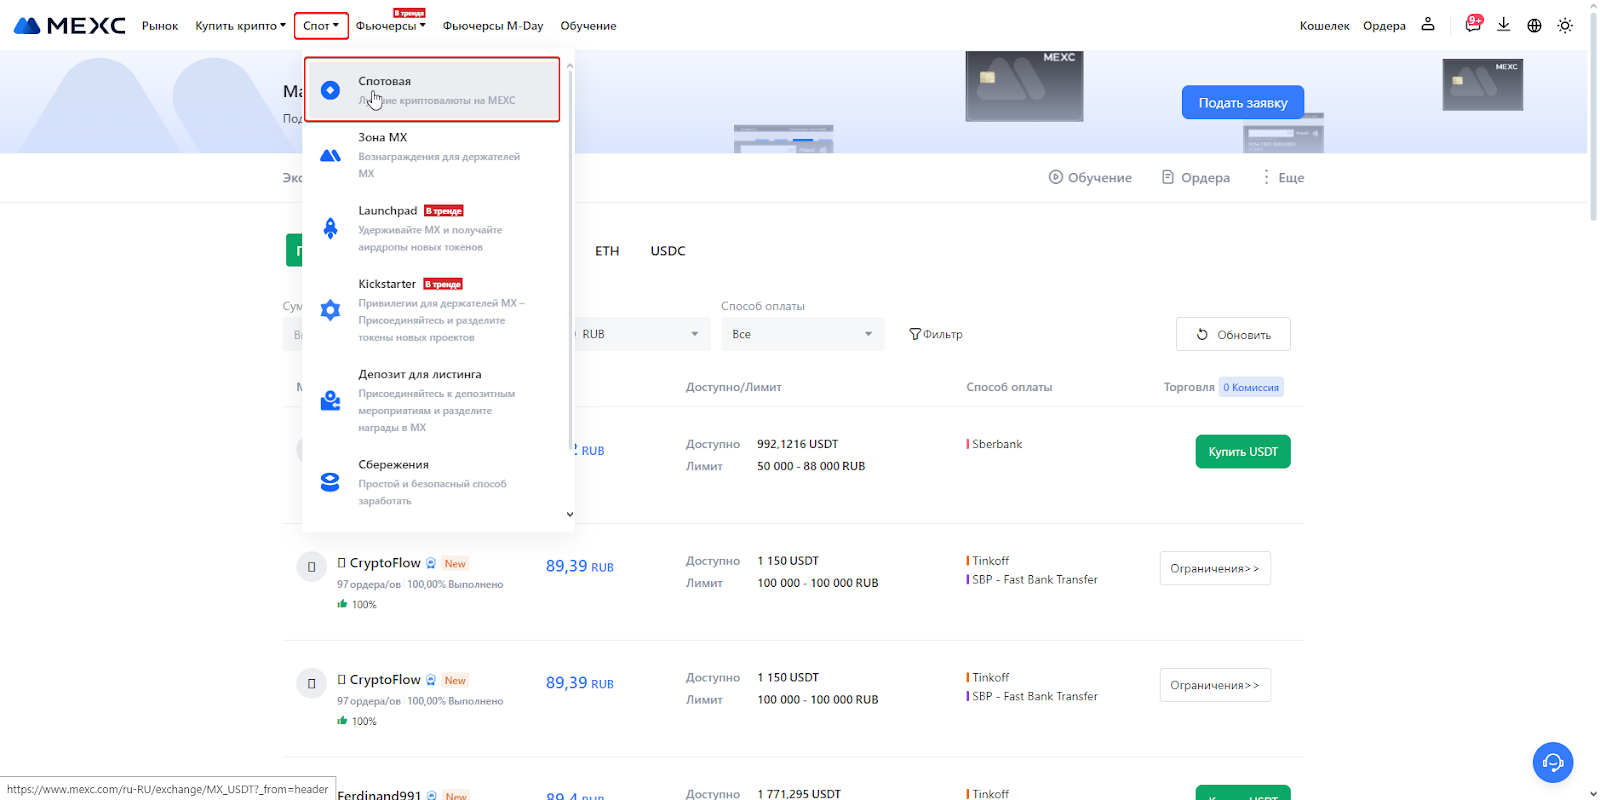The image size is (1600, 800).
Task: Open Обучение with the play icon below banner
Action: (1090, 177)
